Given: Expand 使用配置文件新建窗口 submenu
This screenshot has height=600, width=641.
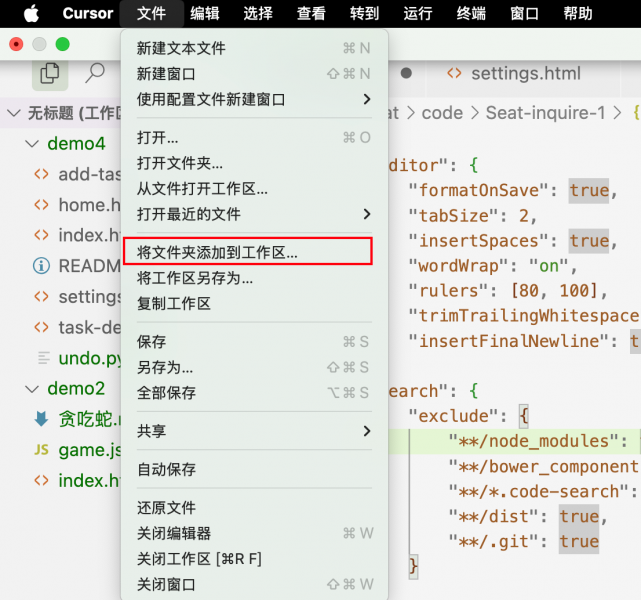Looking at the screenshot, I should tap(254, 99).
